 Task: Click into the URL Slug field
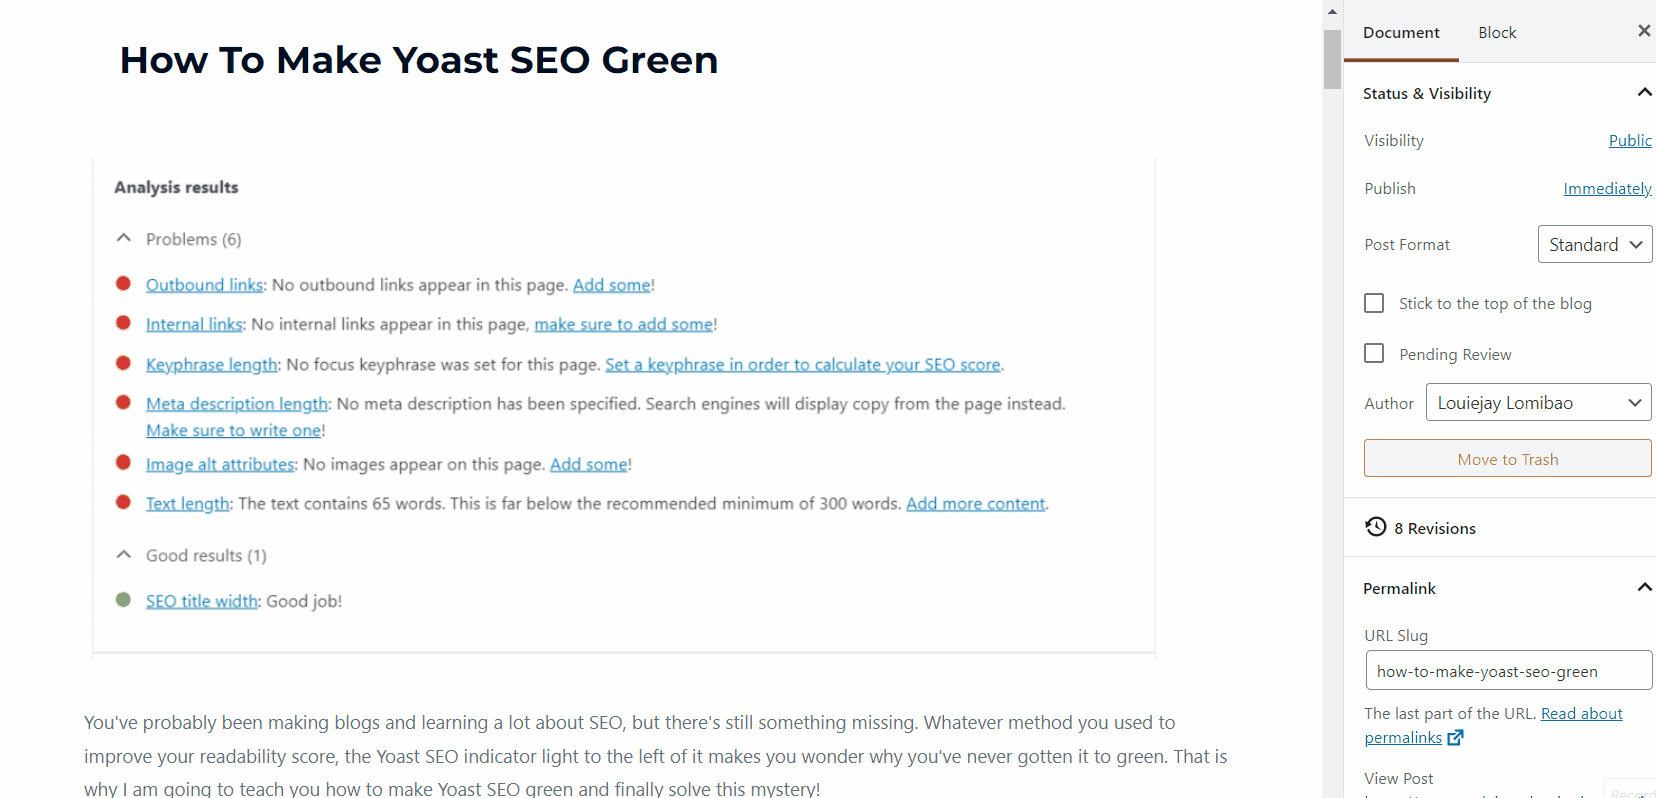1509,670
